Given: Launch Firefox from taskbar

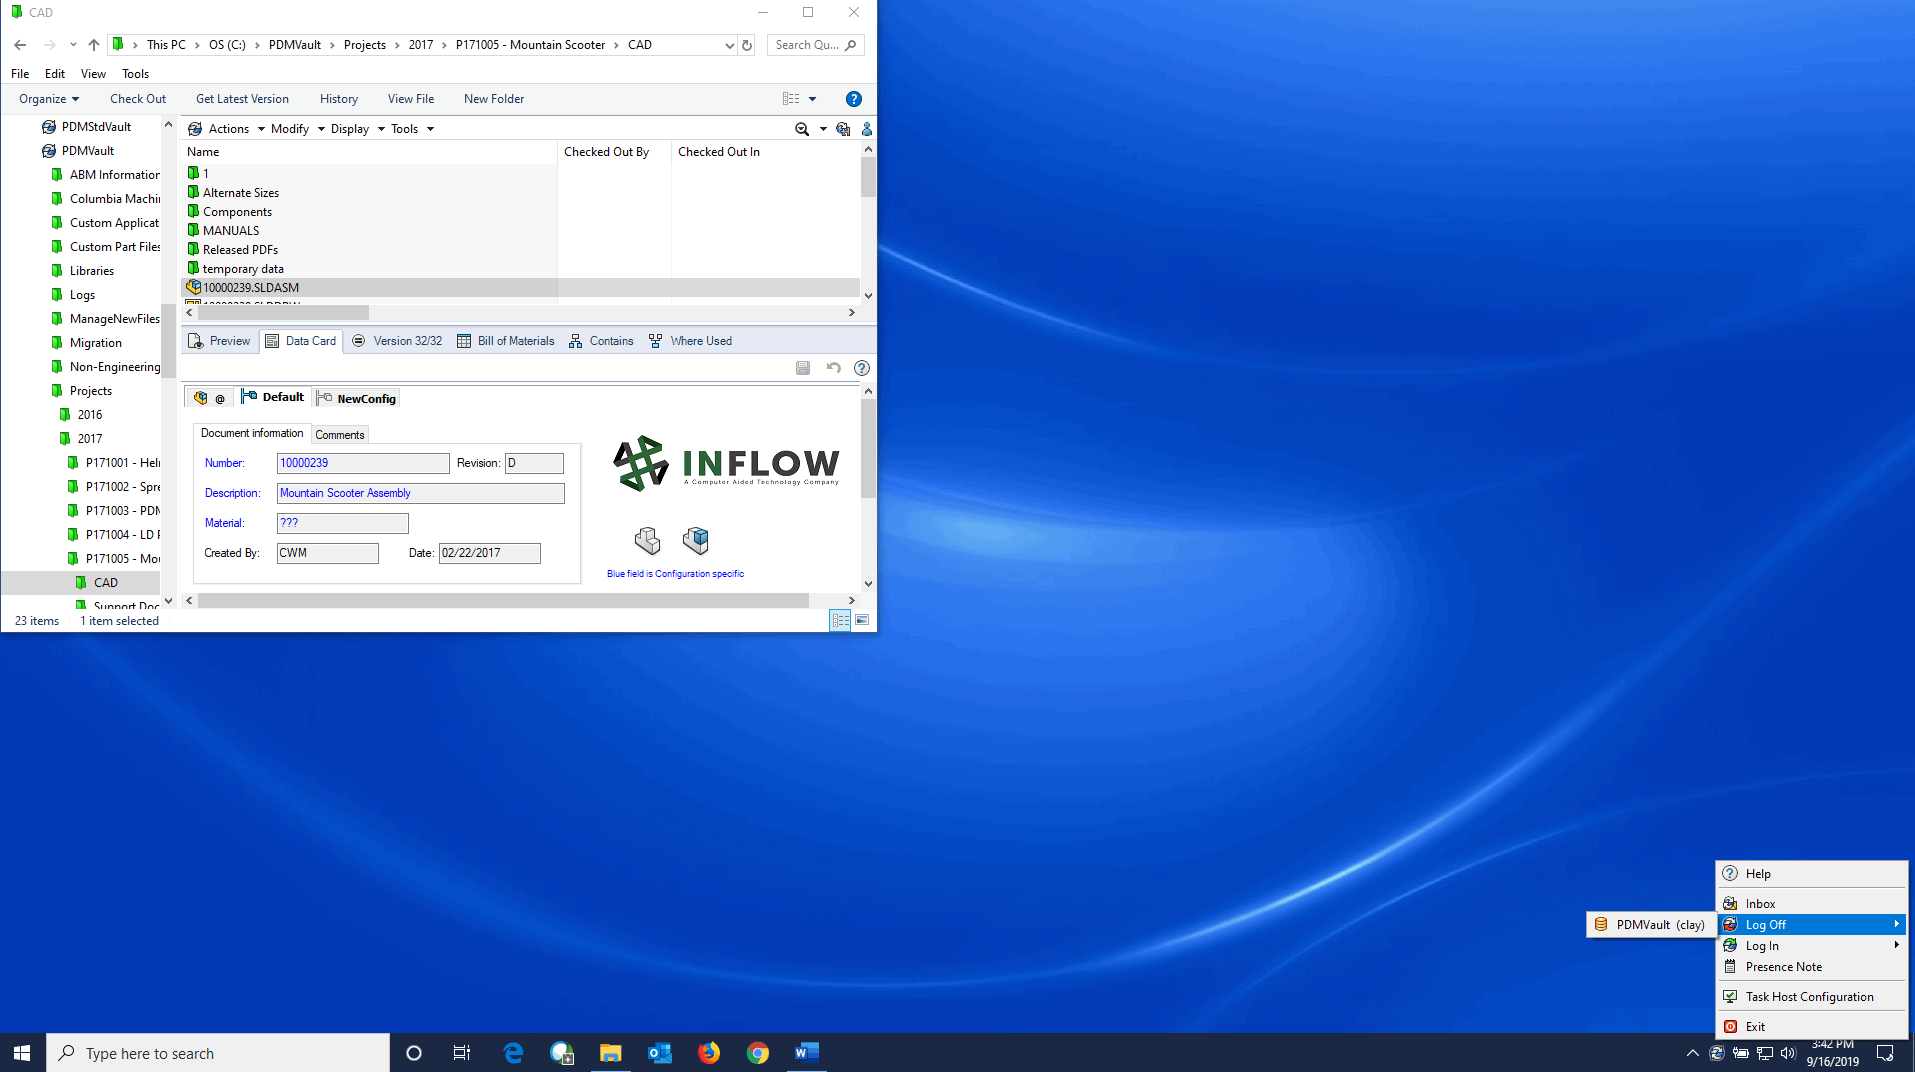Looking at the screenshot, I should click(x=708, y=1053).
